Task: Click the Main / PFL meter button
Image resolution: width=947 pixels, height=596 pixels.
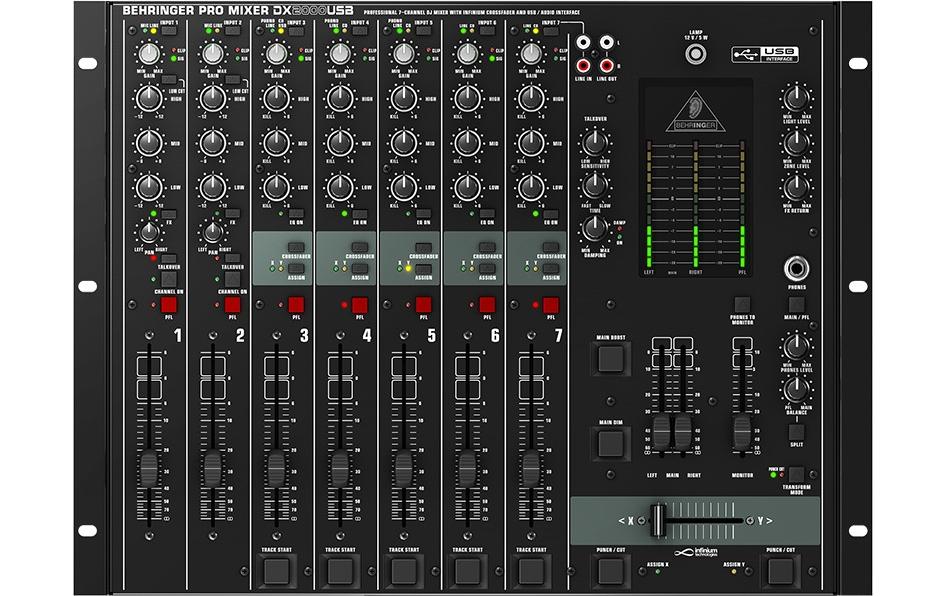Action: 797,304
